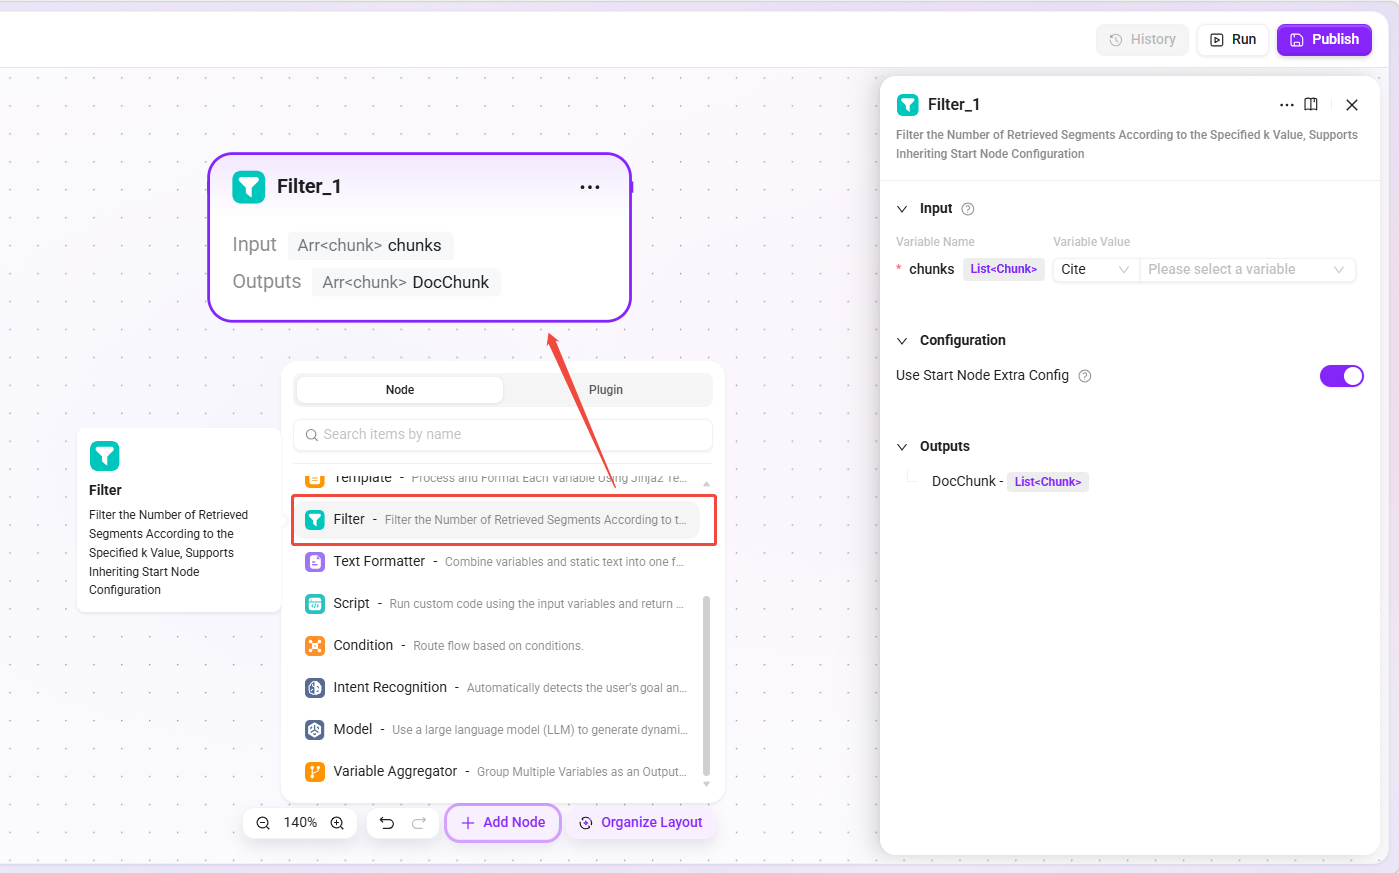The width and height of the screenshot is (1399, 873).
Task: Click the Filter tooltip card icon
Action: pos(105,456)
